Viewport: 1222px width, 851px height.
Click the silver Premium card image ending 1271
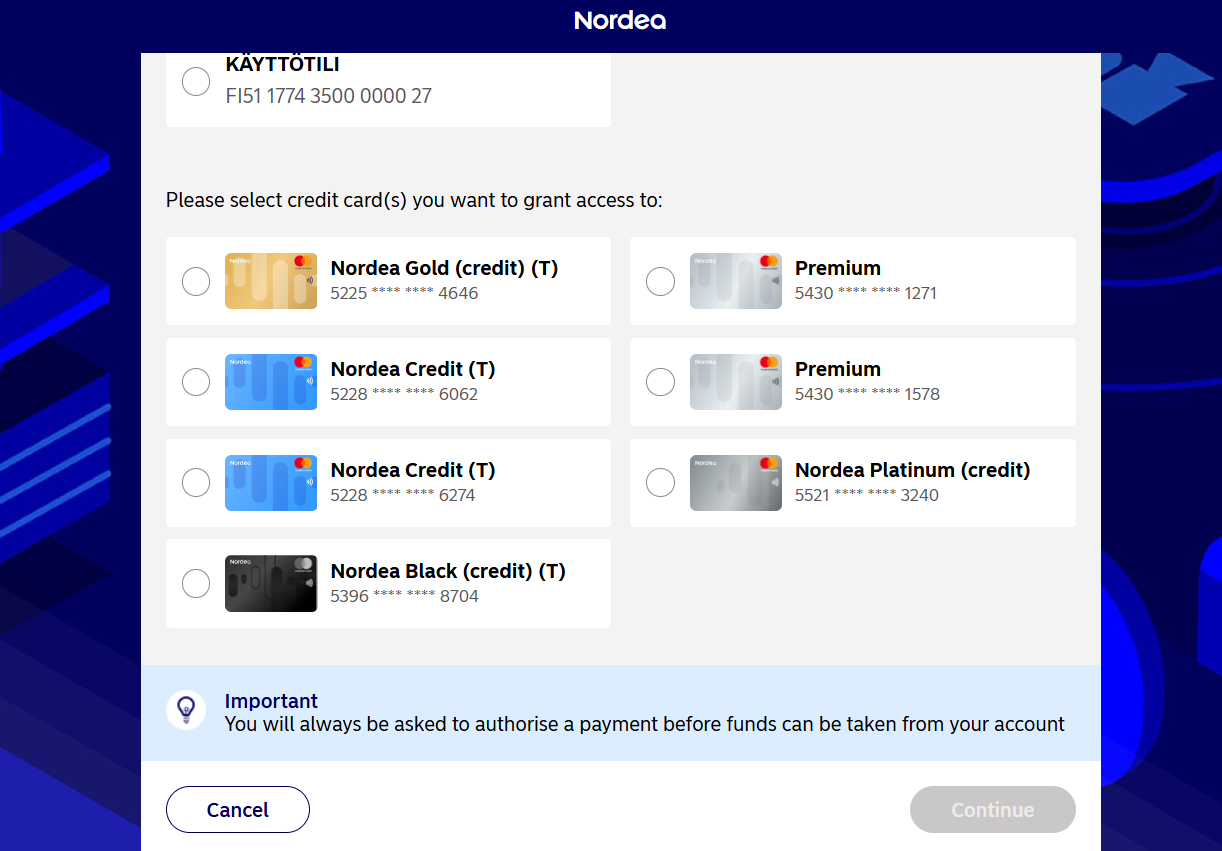click(736, 281)
